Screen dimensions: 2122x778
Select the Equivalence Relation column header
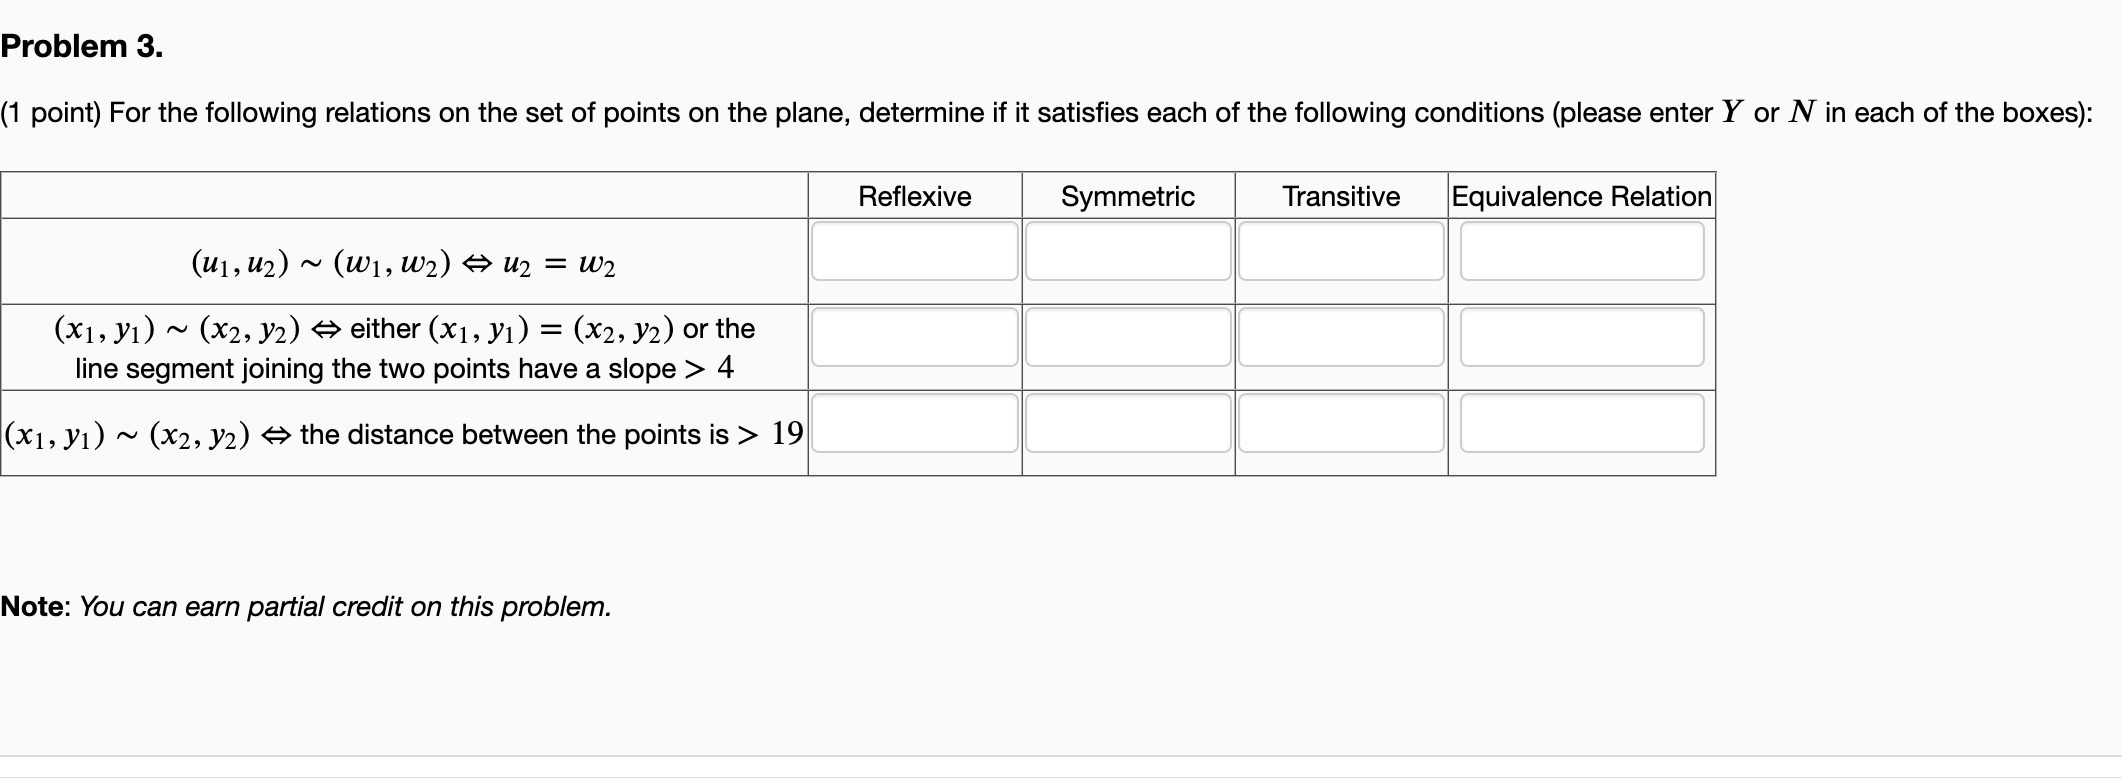[x=1580, y=196]
